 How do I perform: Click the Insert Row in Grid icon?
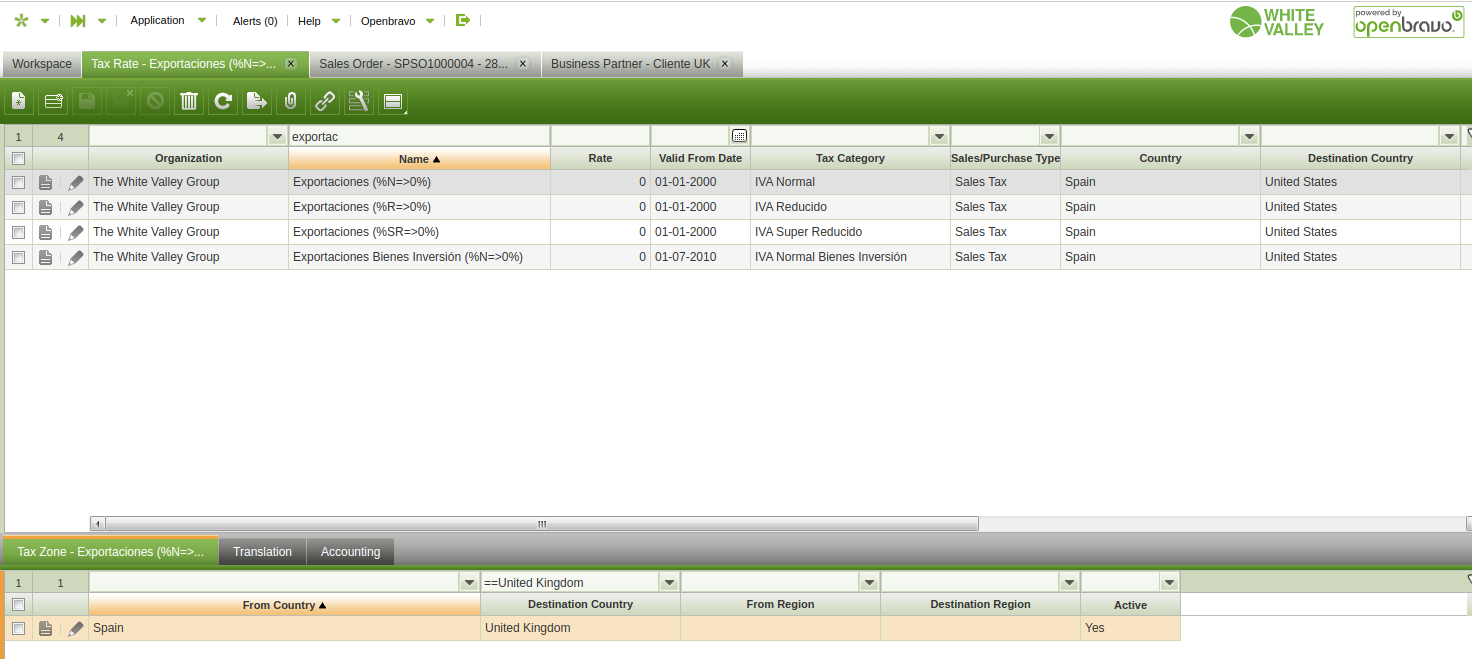[x=53, y=101]
